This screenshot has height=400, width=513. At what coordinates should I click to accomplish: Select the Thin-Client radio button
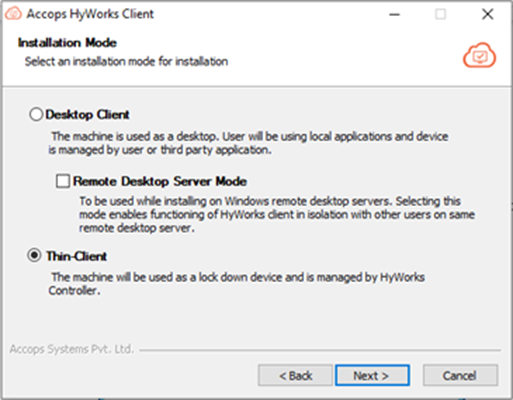[34, 256]
